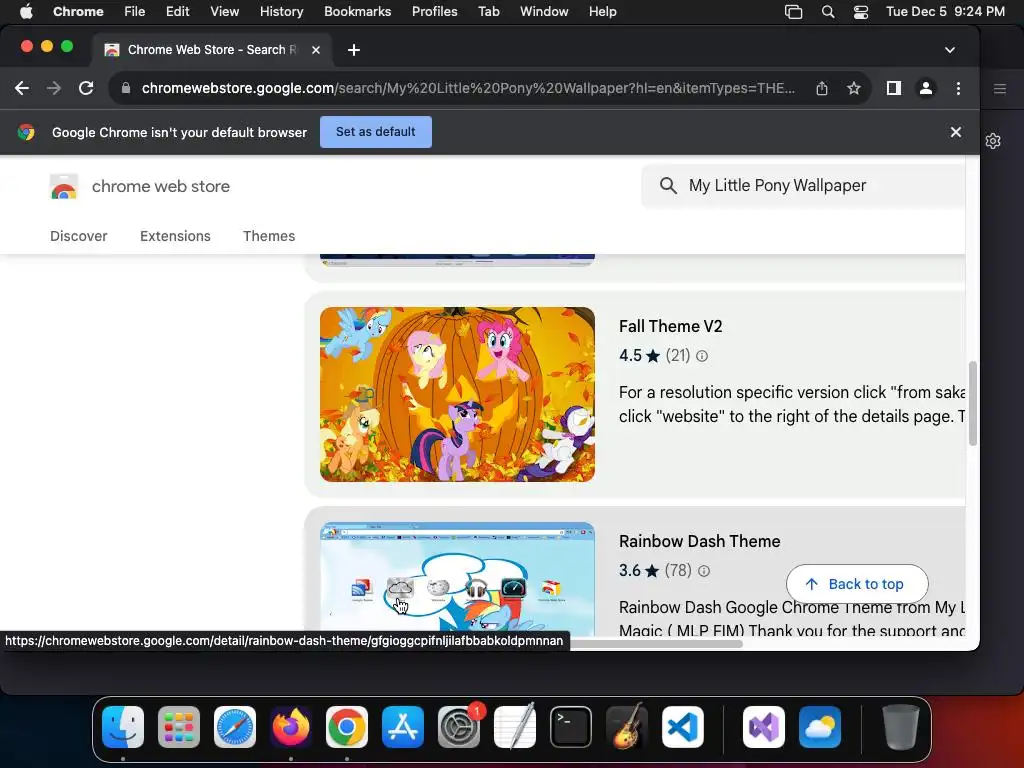
Task: Close the Chrome Web Store tab
Action: [315, 50]
